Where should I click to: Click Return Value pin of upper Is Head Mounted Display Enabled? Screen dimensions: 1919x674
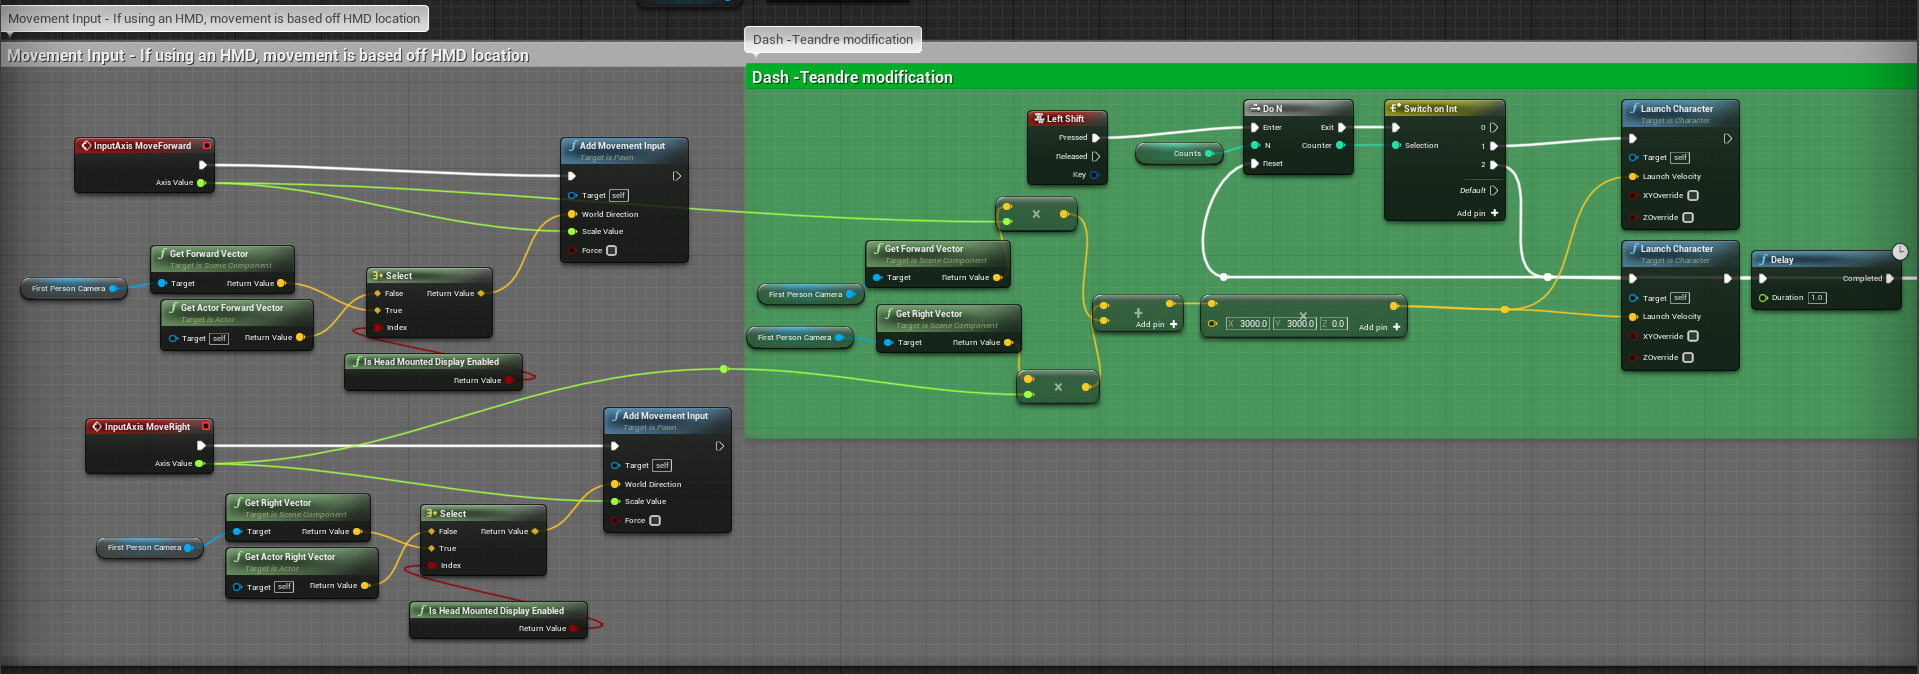click(x=509, y=381)
